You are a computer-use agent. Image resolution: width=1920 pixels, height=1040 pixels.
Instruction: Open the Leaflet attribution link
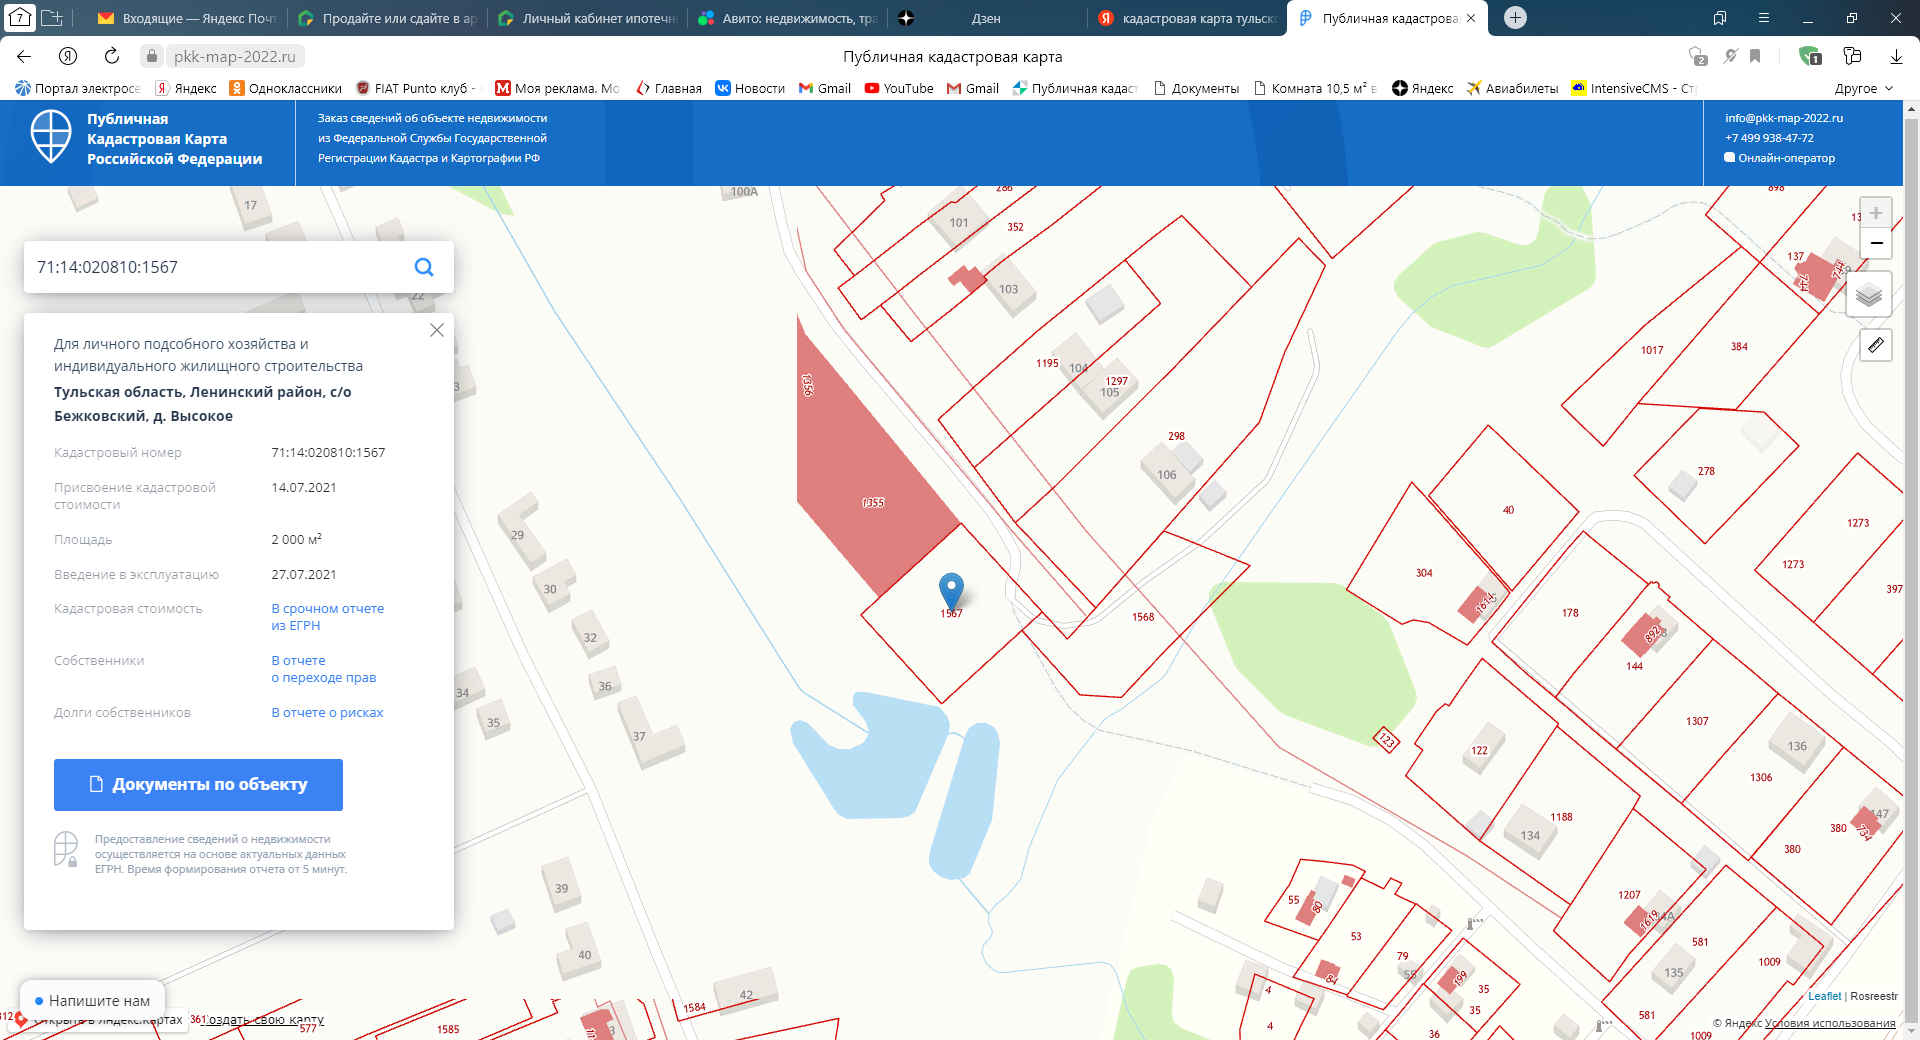coord(1824,996)
